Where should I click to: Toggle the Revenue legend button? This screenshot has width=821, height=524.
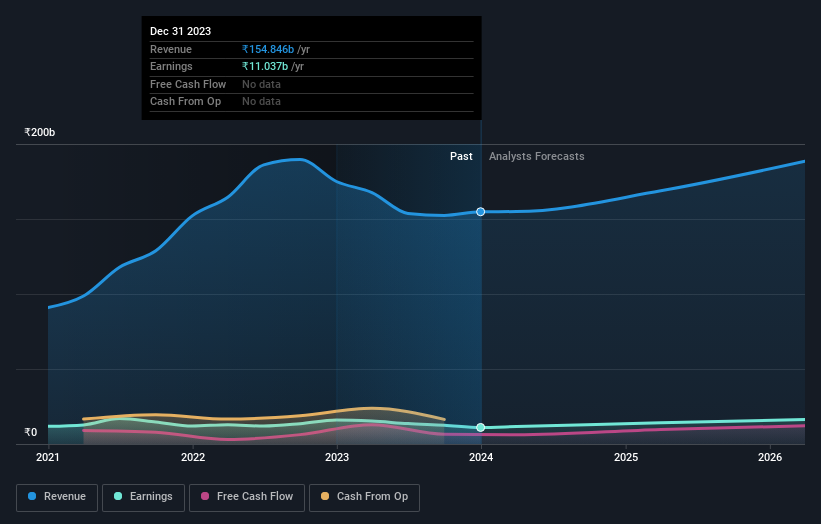click(x=57, y=497)
